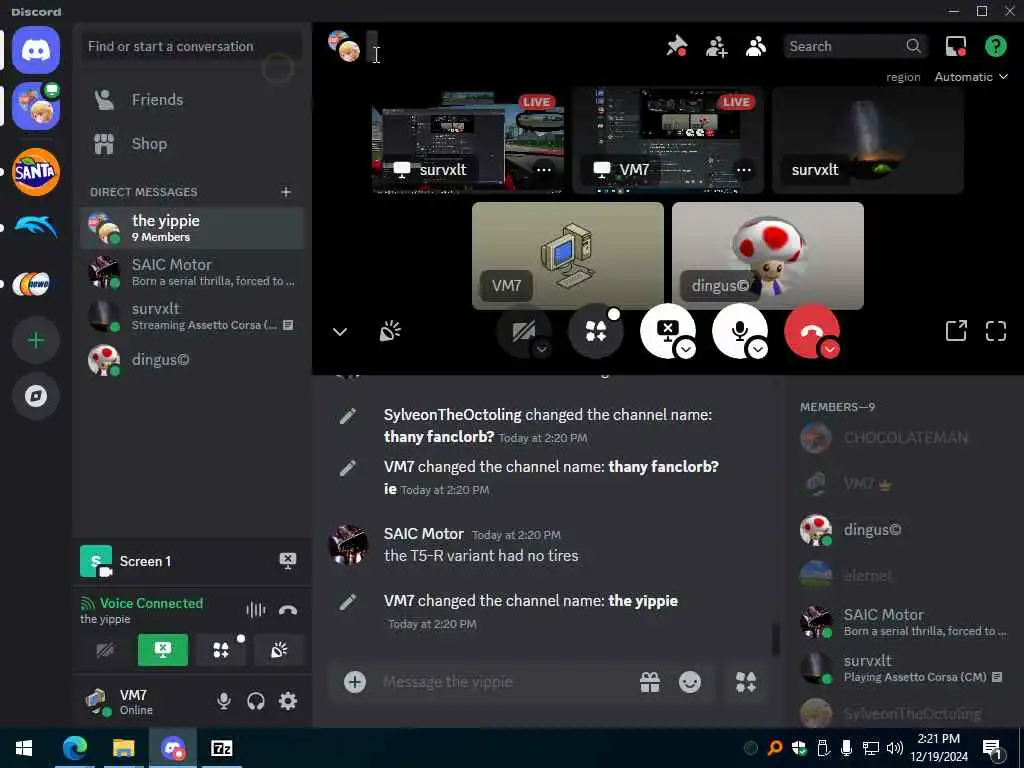This screenshot has height=768, width=1024.
Task: Open the Shop tab
Action: (x=191, y=144)
